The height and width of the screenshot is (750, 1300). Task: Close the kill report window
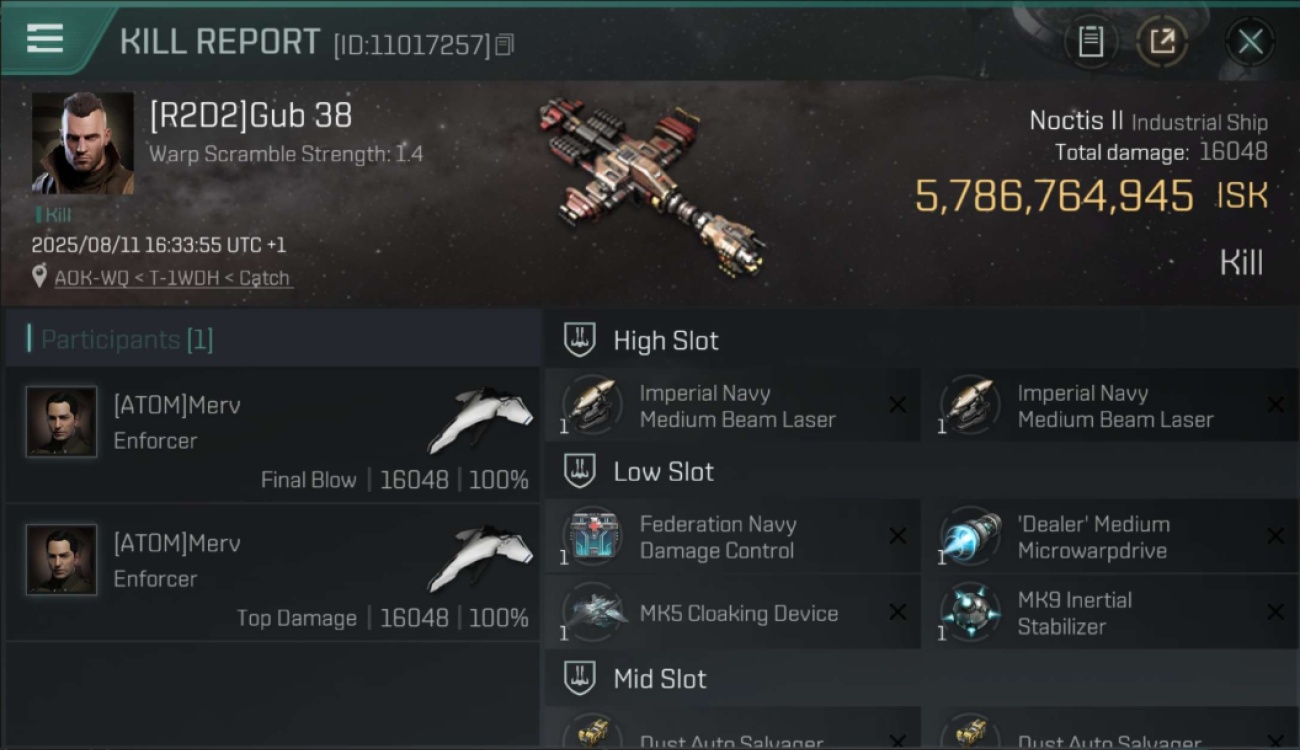(x=1250, y=42)
